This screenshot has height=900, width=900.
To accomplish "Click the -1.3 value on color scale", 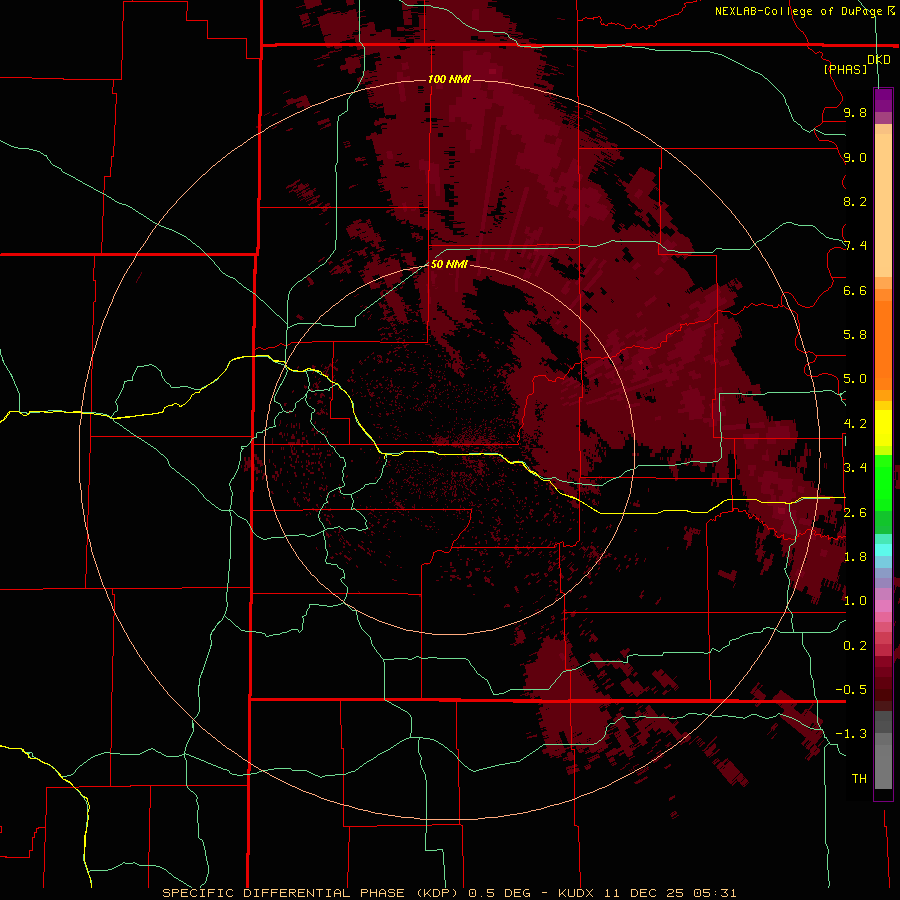I will click(x=851, y=734).
